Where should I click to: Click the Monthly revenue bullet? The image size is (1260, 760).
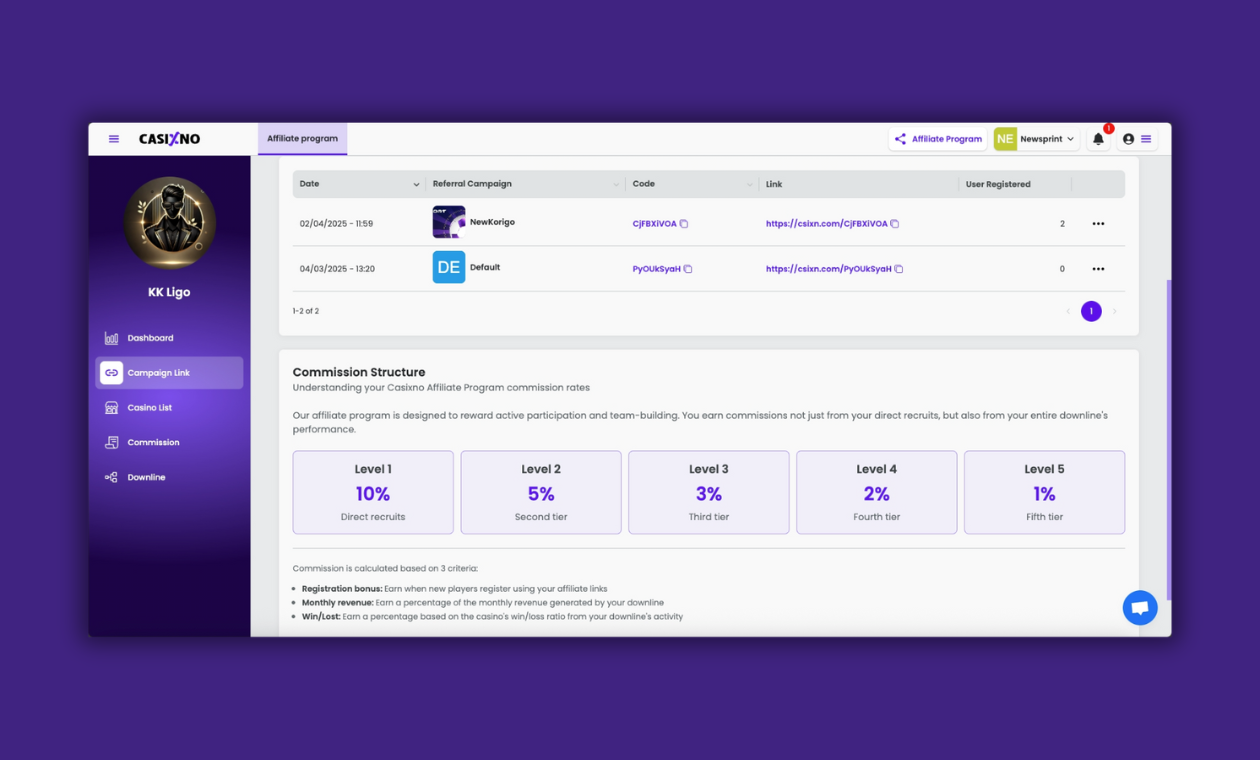click(482, 603)
